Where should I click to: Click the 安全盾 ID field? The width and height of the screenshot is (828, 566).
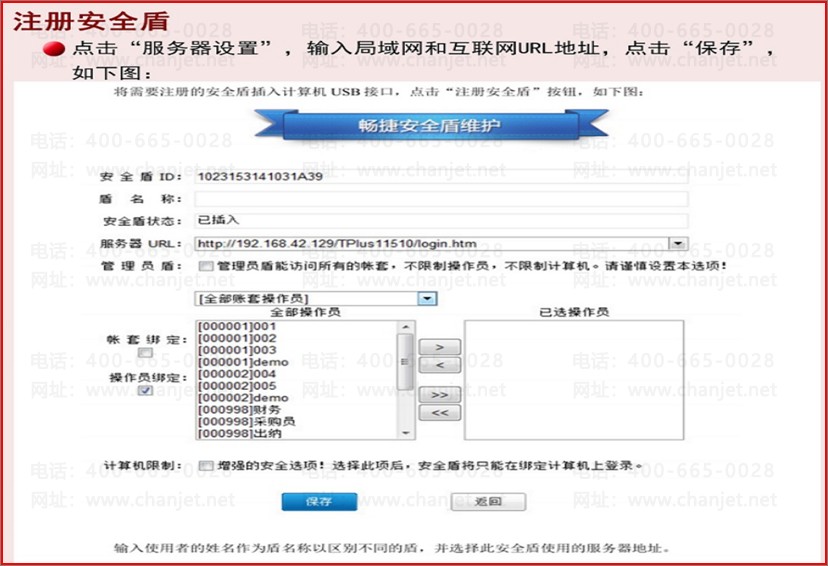point(441,177)
